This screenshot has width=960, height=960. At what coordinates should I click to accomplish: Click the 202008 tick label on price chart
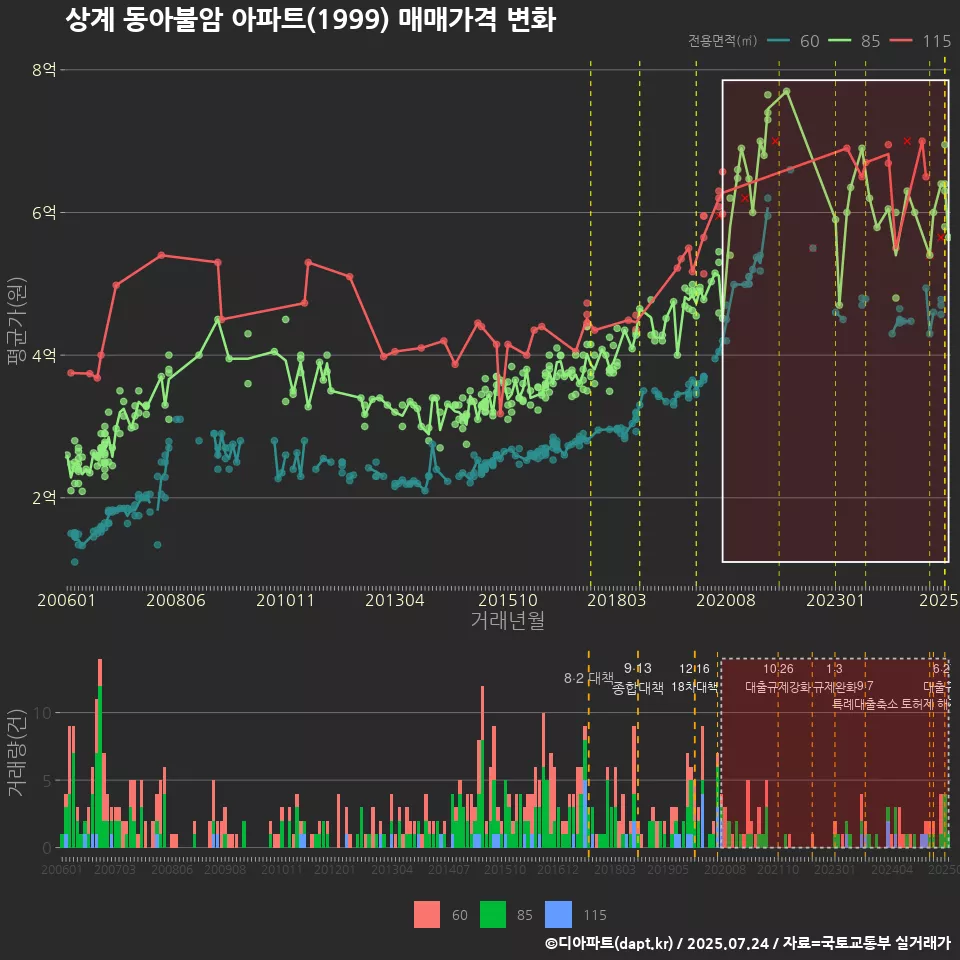pos(726,600)
